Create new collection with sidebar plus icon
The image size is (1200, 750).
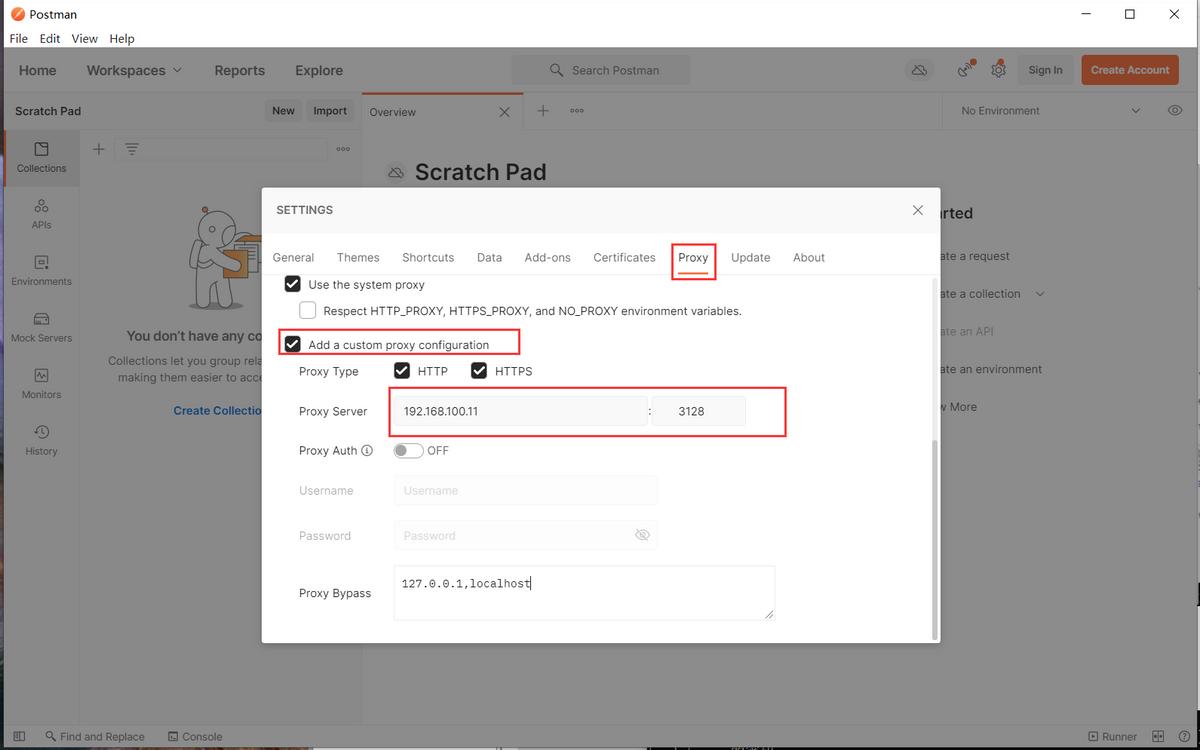(98, 149)
